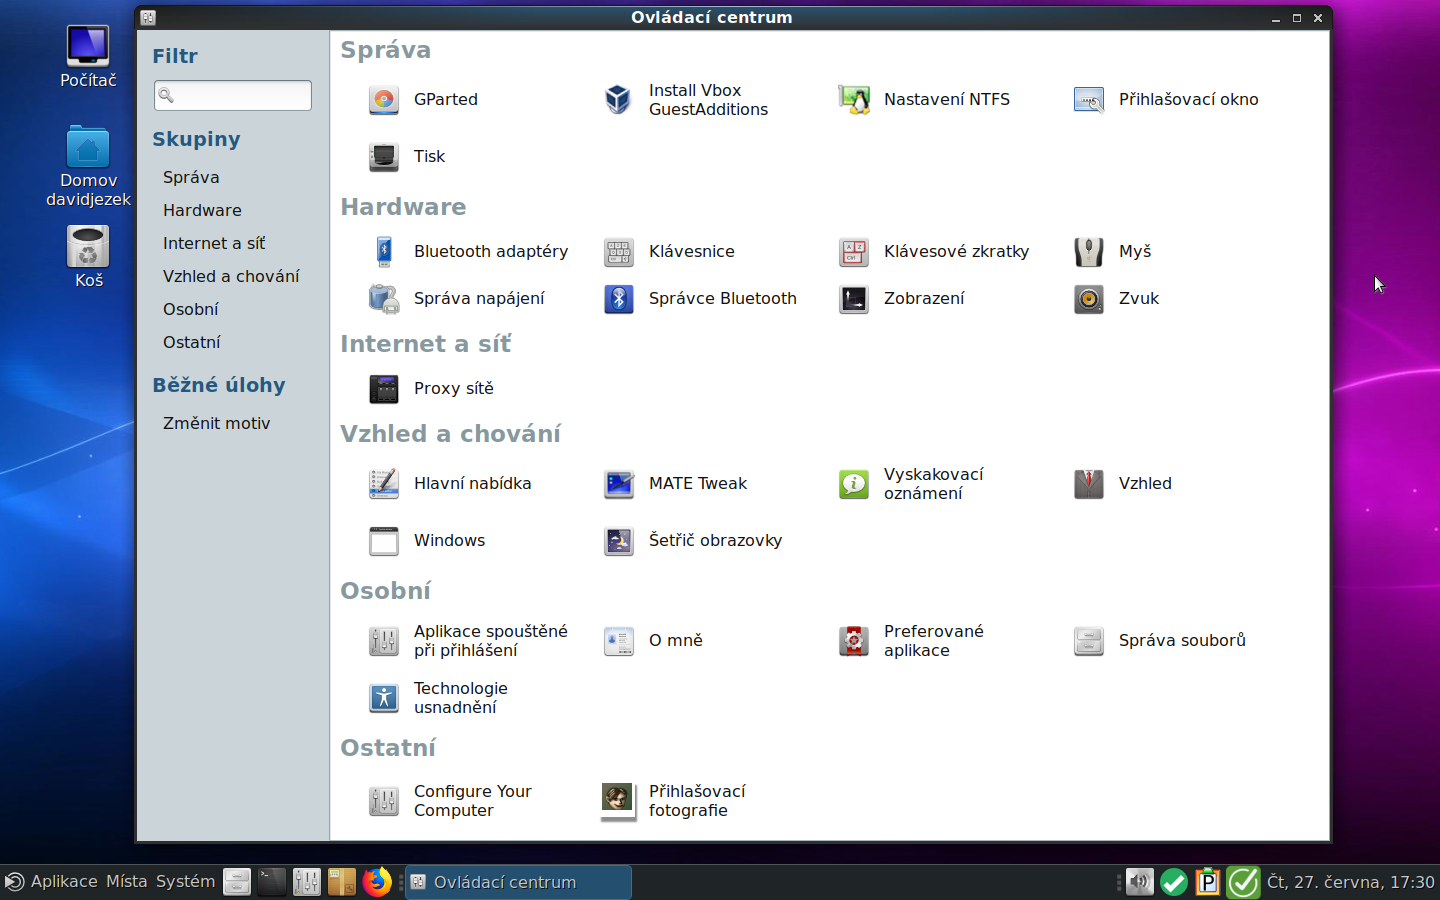This screenshot has width=1440, height=900.
Task: Click the Filtr search field
Action: click(233, 95)
